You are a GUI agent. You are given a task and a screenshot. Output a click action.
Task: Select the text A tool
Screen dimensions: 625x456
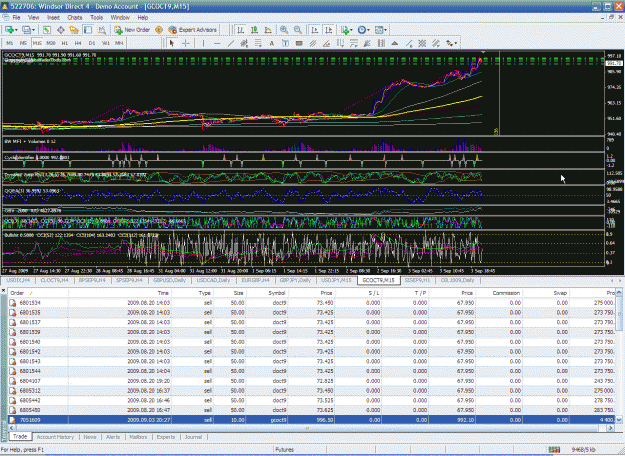[272, 43]
